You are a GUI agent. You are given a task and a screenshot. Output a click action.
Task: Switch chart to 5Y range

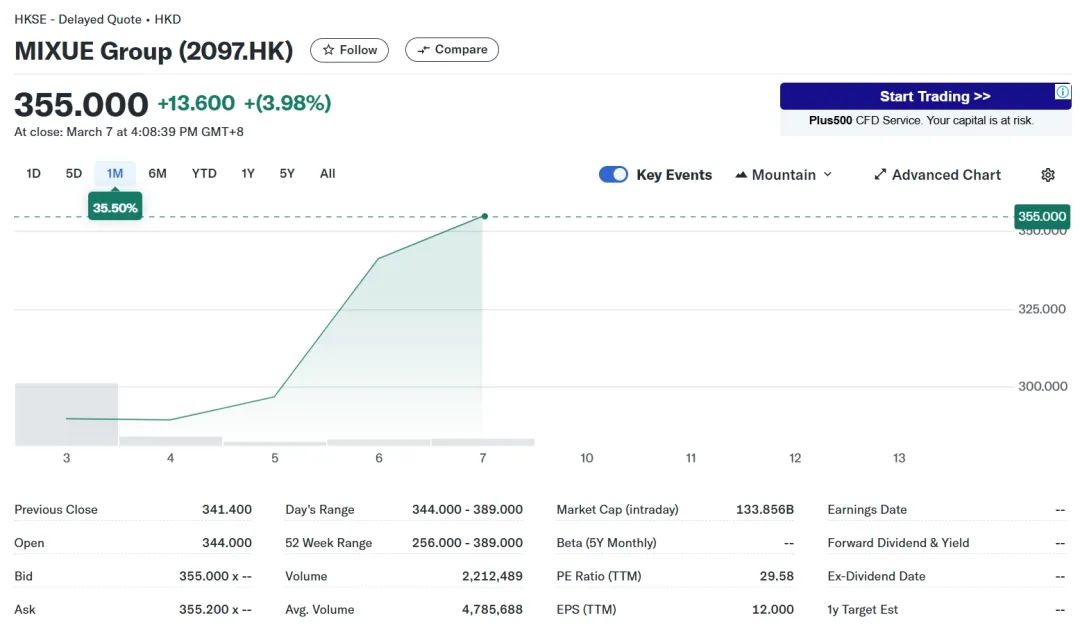[287, 174]
